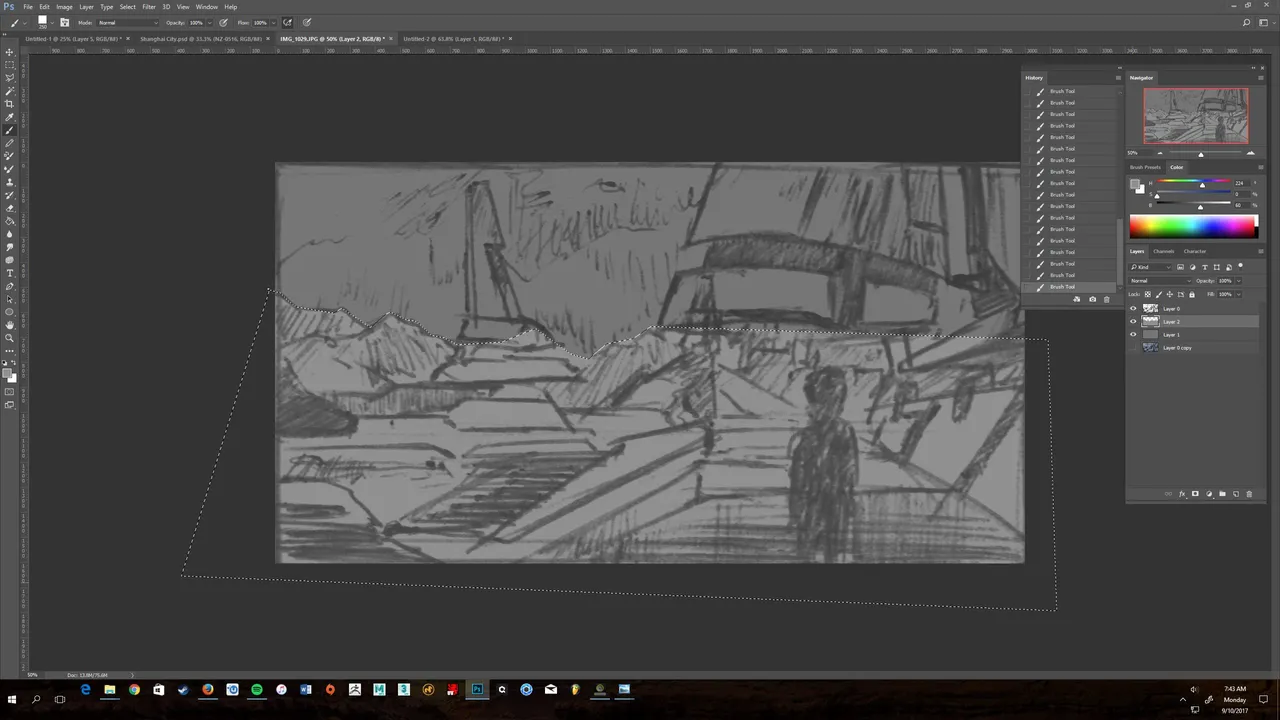Open the Select menu
1280x720 pixels.
pyautogui.click(x=128, y=7)
